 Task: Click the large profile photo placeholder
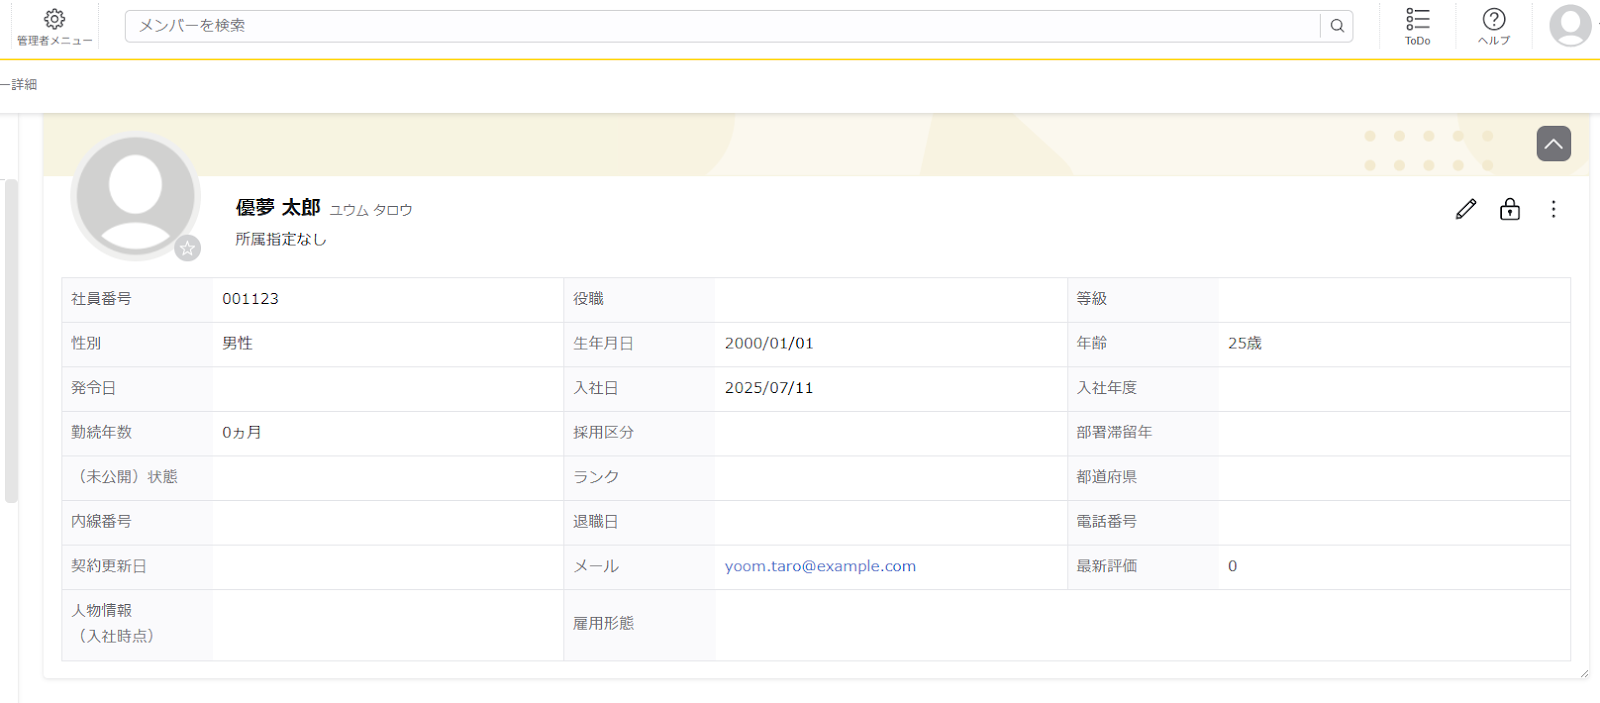[x=135, y=195]
